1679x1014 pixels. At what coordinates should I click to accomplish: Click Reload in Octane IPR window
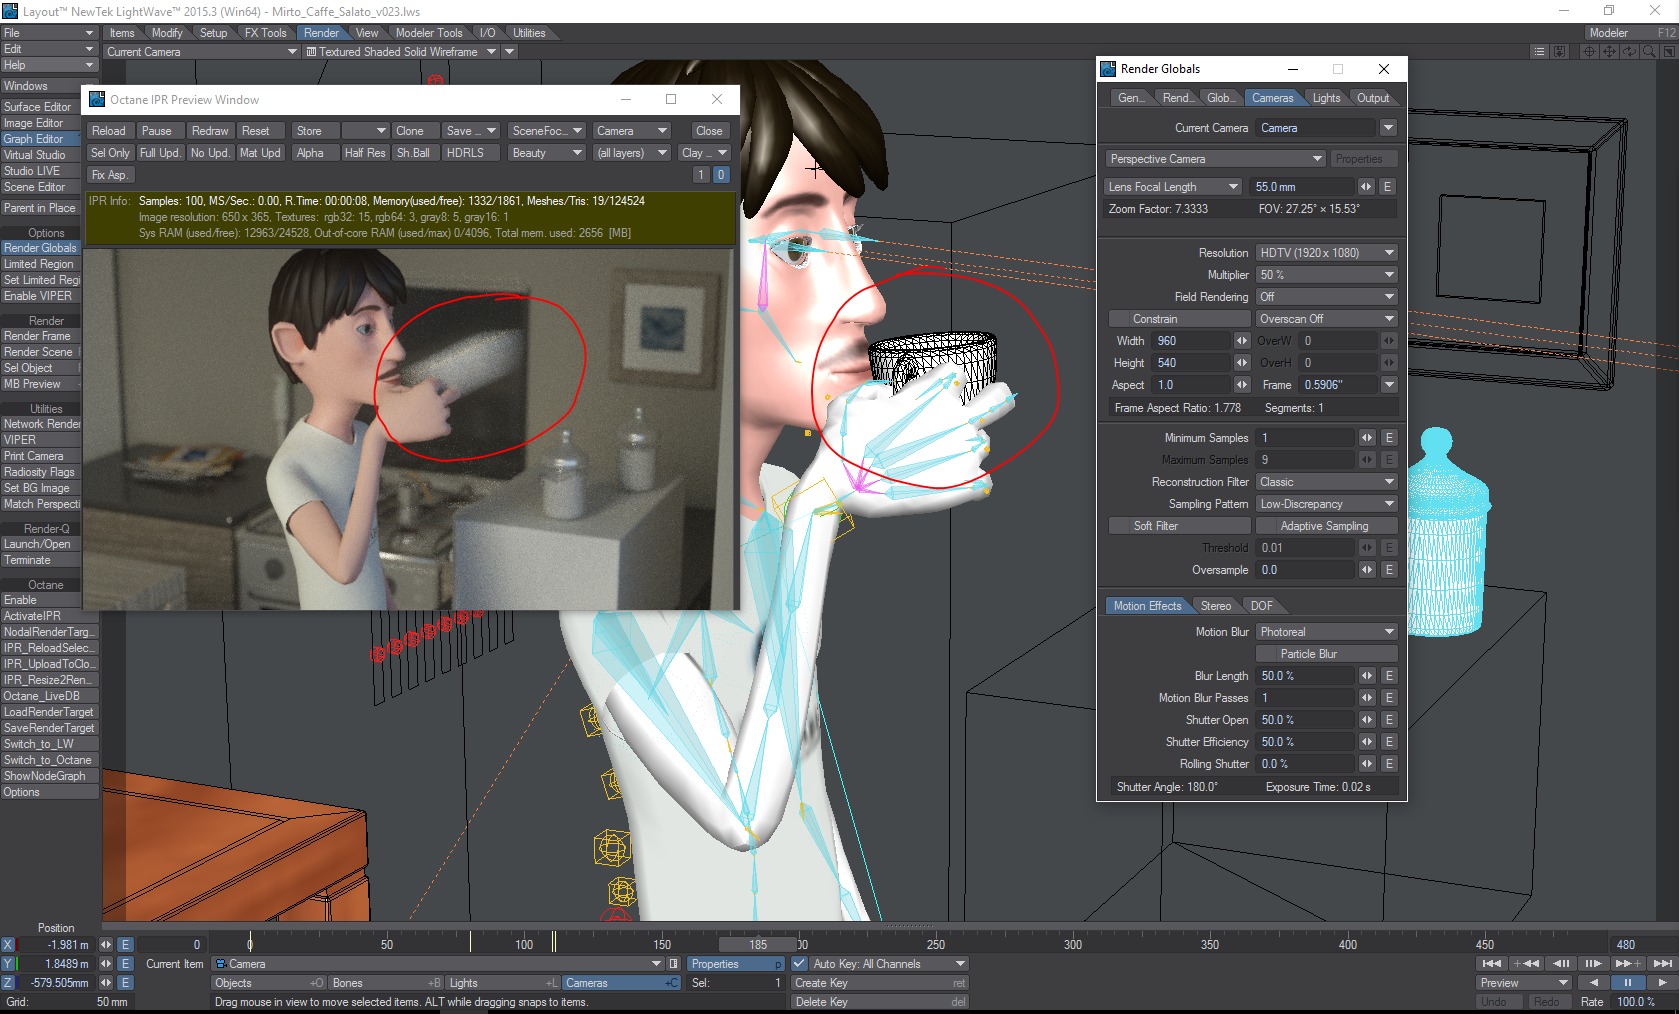pyautogui.click(x=109, y=131)
